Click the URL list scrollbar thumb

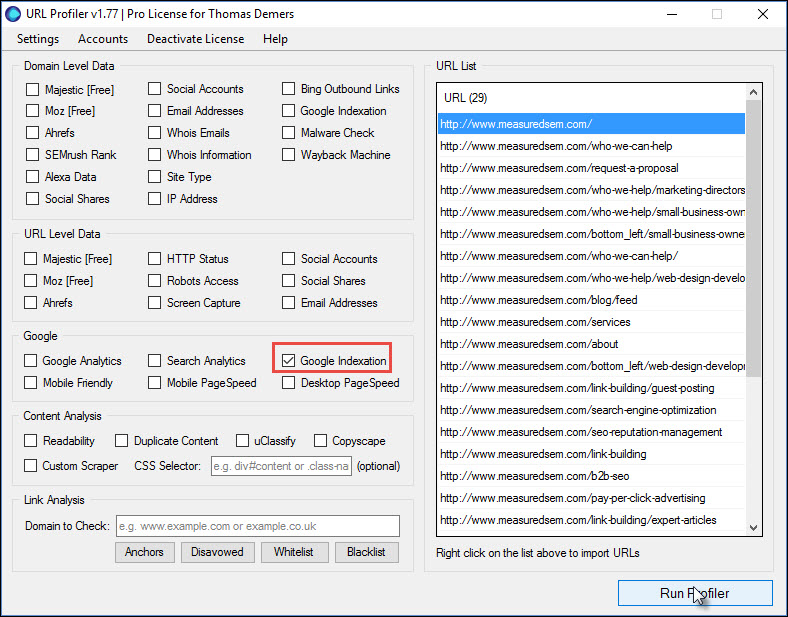coord(753,238)
